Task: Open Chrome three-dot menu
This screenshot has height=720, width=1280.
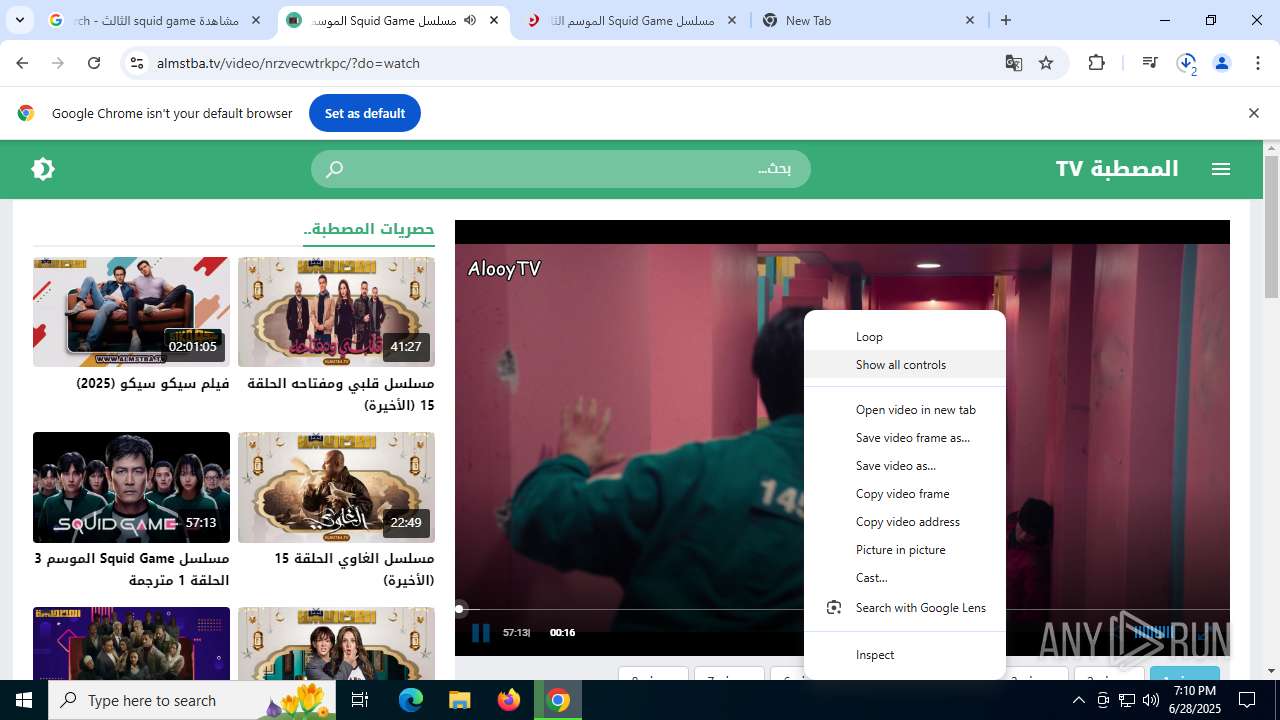Action: [x=1257, y=63]
